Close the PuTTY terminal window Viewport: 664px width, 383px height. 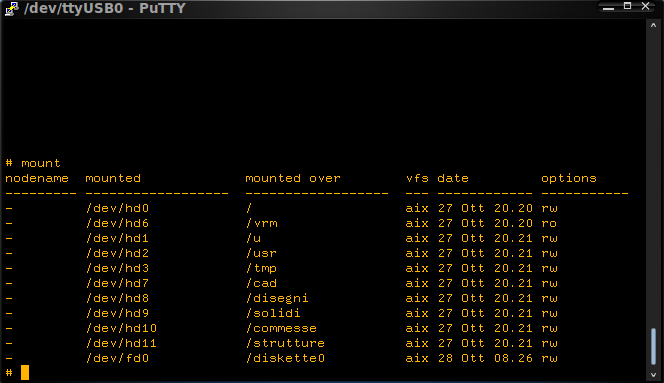click(x=646, y=6)
